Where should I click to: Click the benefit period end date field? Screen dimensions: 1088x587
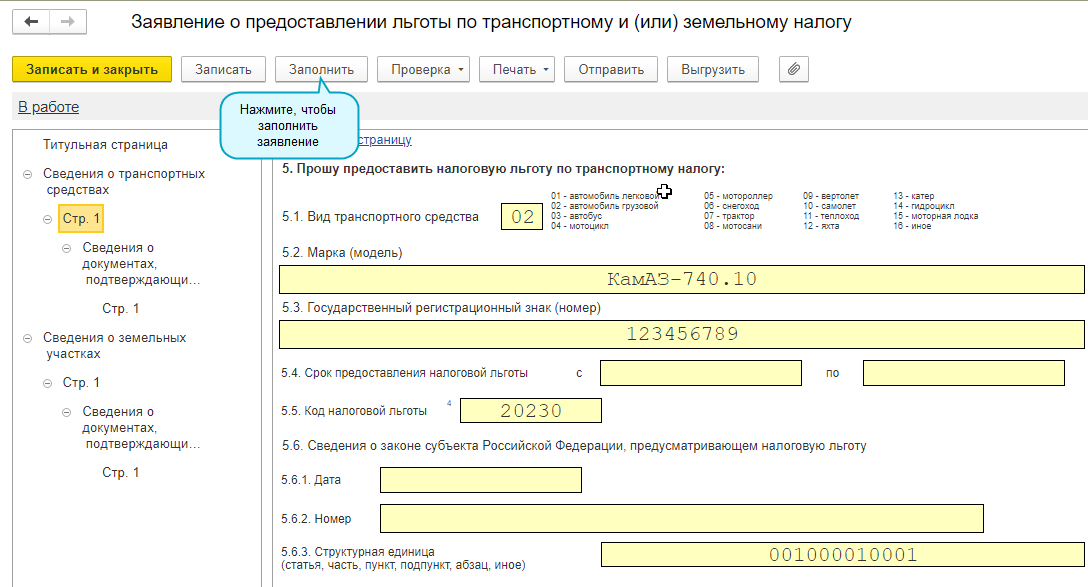pyautogui.click(x=964, y=373)
